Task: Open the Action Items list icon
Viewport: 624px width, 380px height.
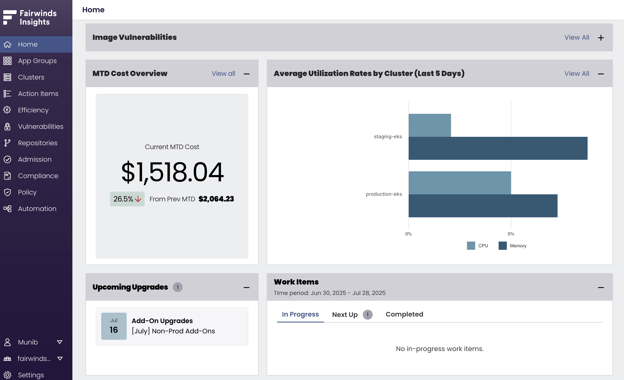Action: (7, 94)
